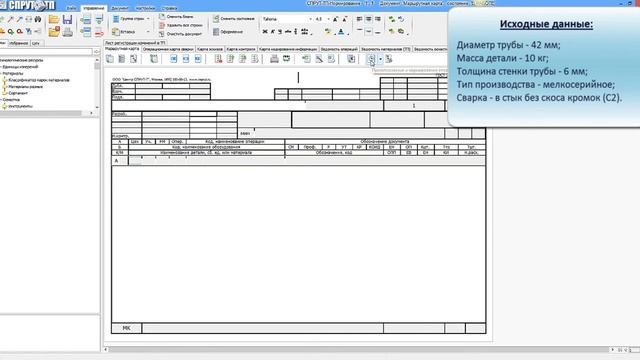Expand the 'Вставка' dropdown arrow
The width and height of the screenshot is (640, 360).
(x=148, y=32)
